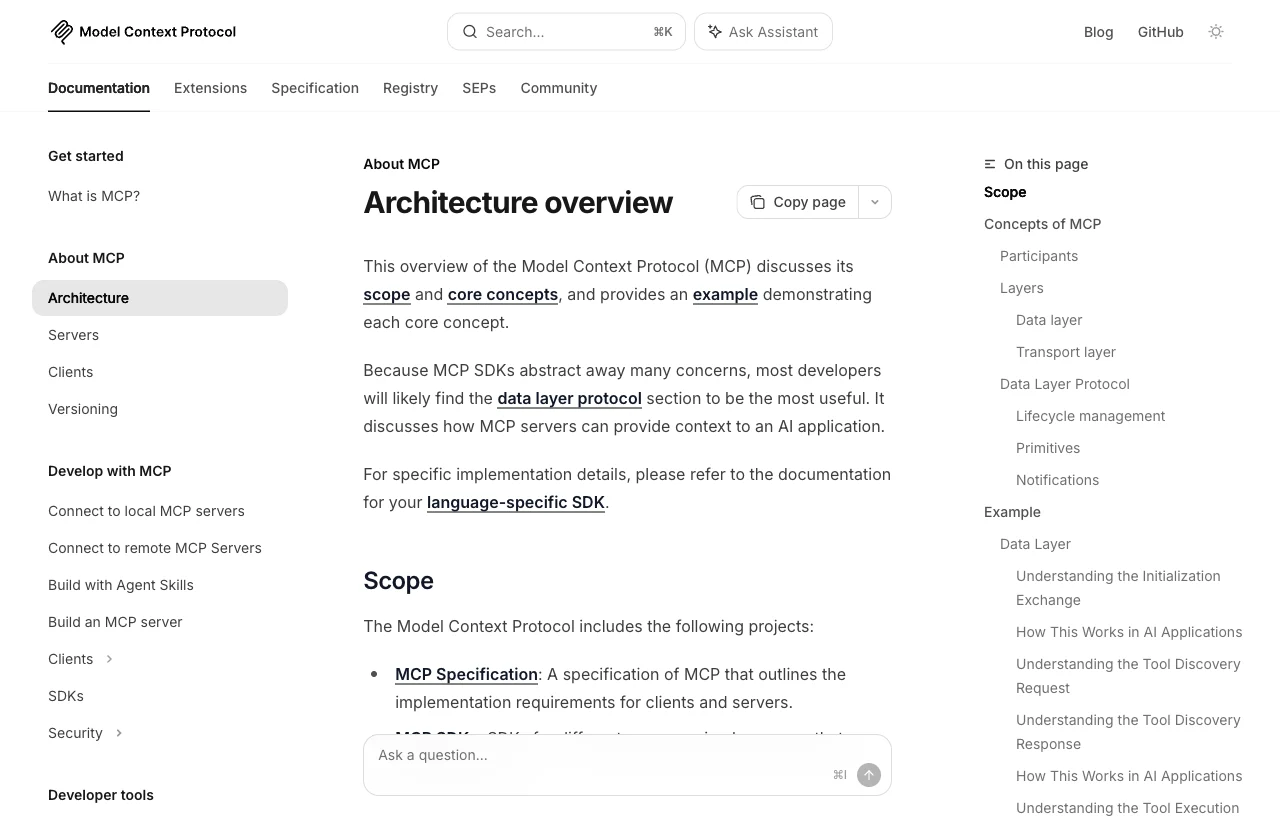Jump to Data Layer Protocol section

(x=1065, y=384)
